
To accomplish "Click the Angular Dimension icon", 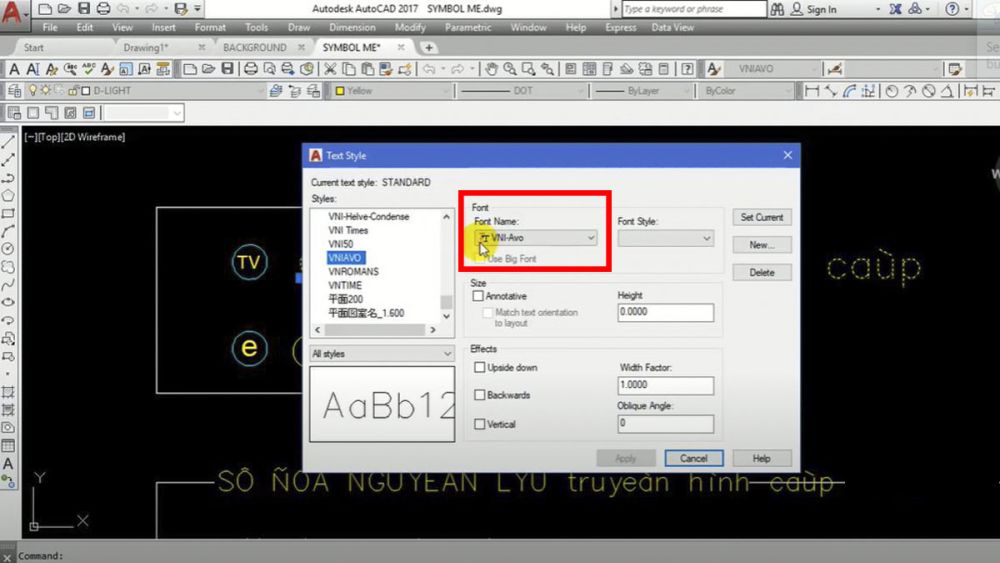I will [x=947, y=91].
